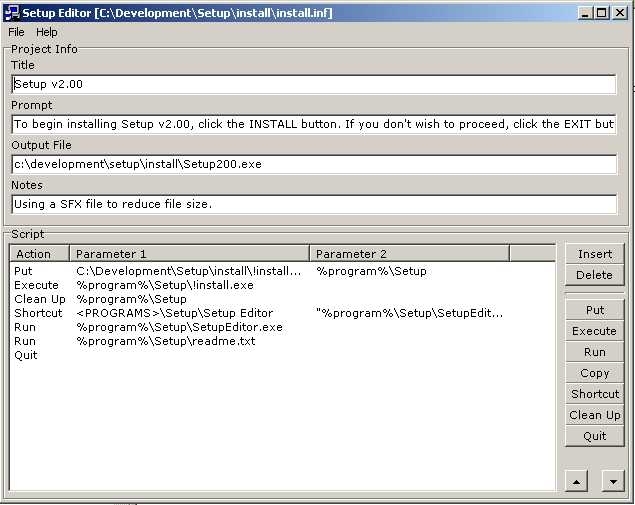Click <PROGRAMS>\Setup\Setup Editor cell

(x=175, y=313)
